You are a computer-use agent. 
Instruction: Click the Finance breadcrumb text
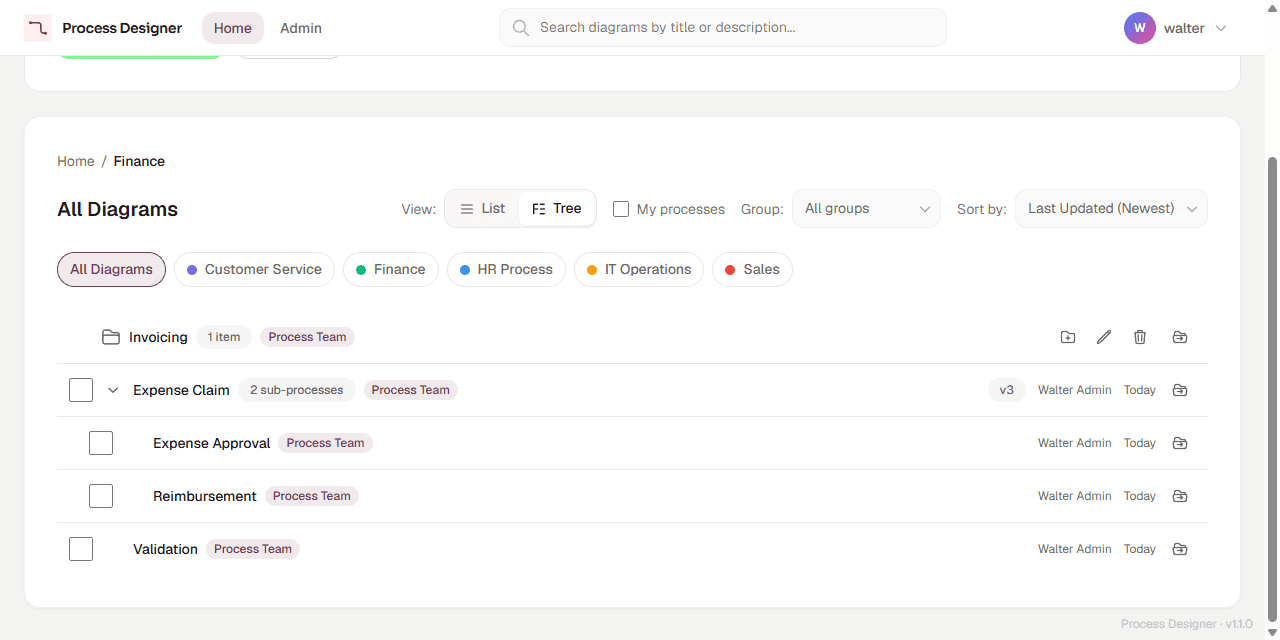point(139,161)
